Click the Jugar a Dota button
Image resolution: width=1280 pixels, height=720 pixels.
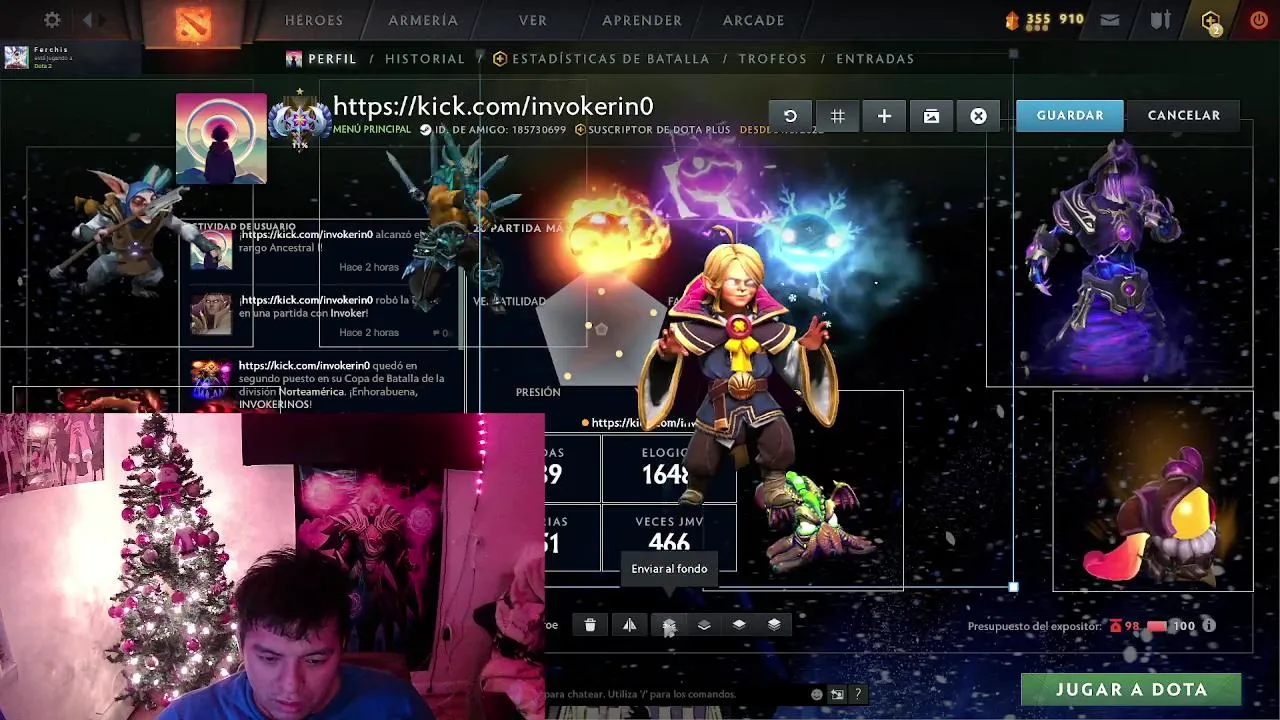coord(1131,689)
